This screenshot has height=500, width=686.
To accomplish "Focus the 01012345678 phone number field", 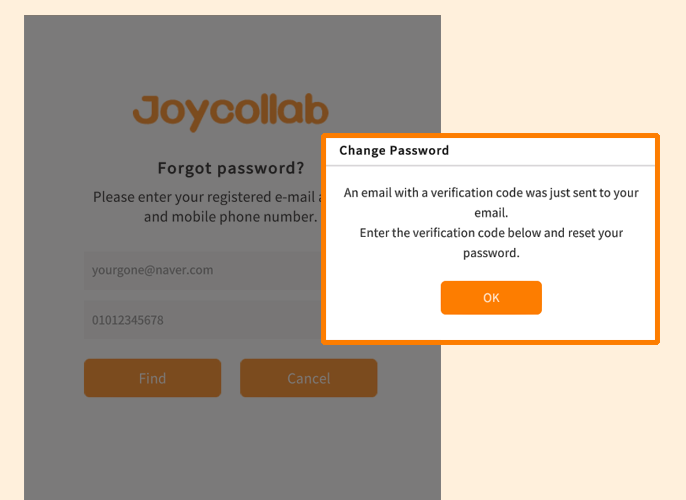I will point(203,320).
